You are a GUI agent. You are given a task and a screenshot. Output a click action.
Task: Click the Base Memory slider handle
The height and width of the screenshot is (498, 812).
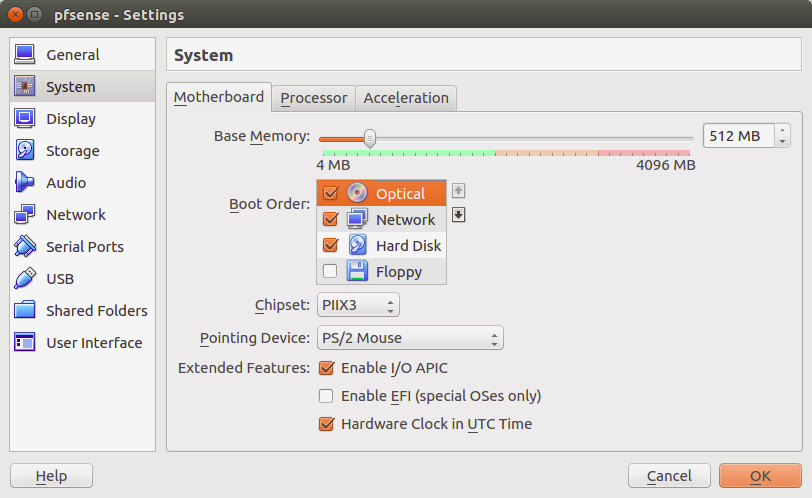370,138
